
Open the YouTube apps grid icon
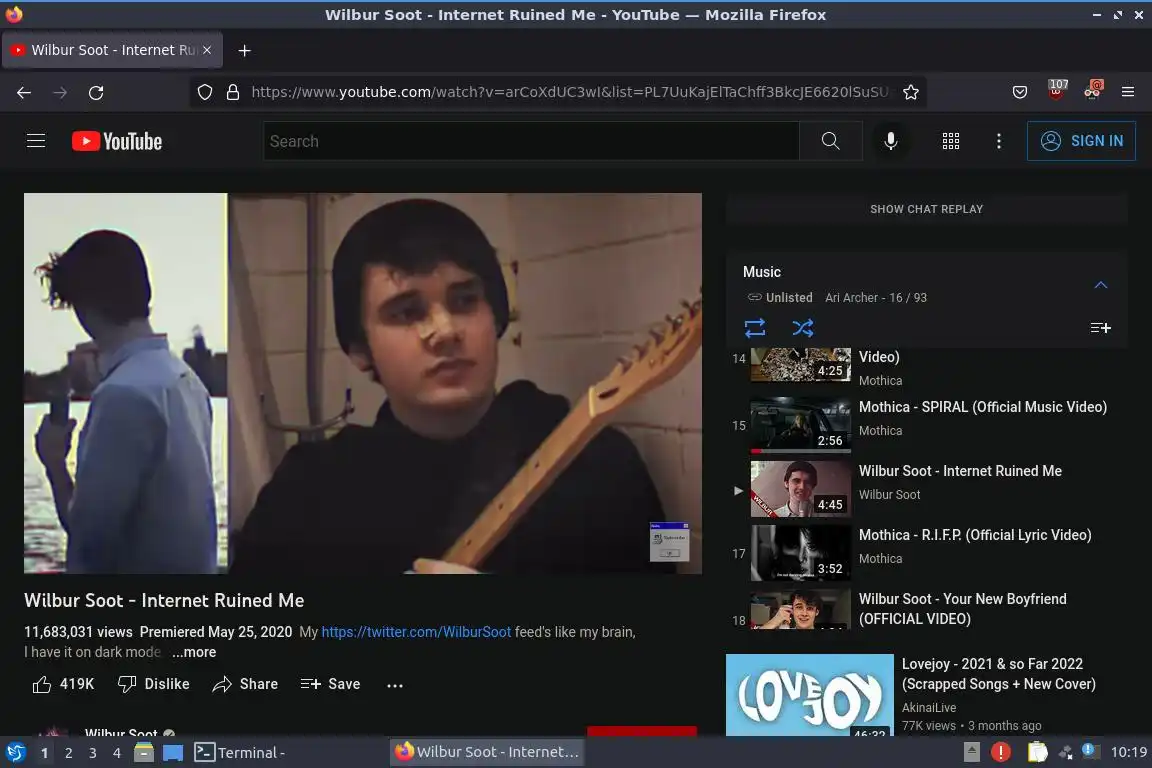tap(951, 141)
